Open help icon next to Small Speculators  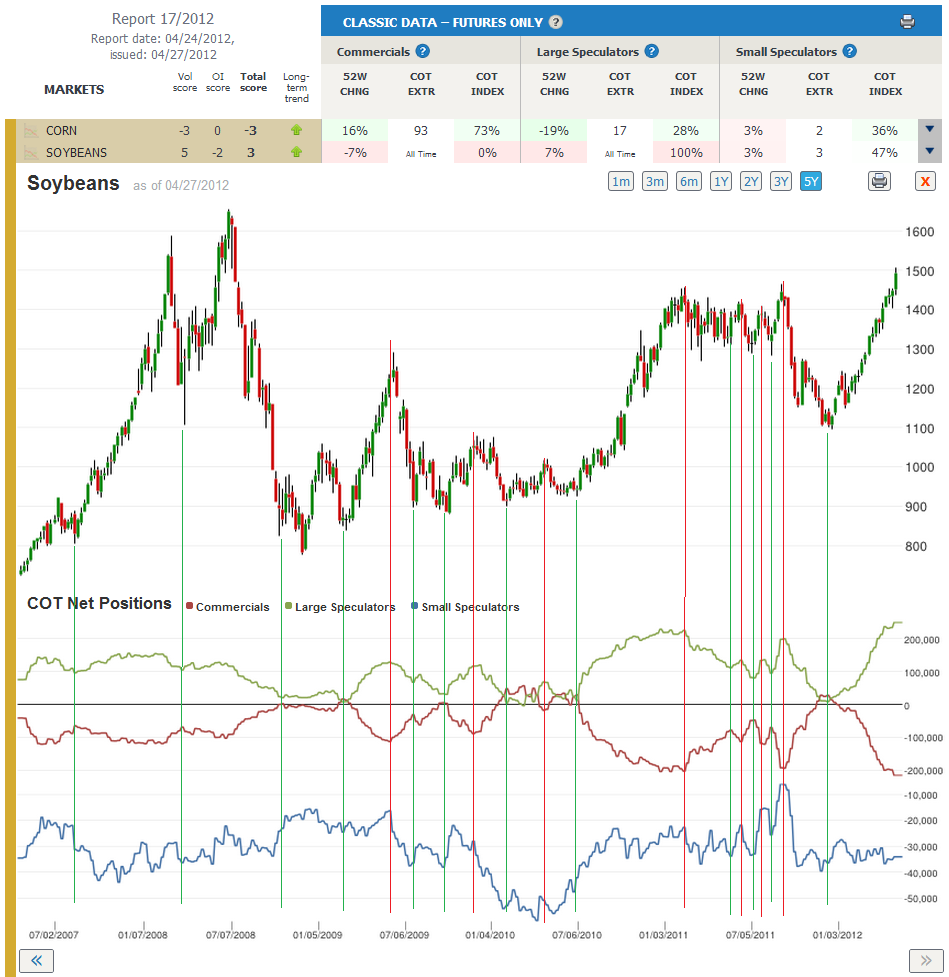pos(849,51)
